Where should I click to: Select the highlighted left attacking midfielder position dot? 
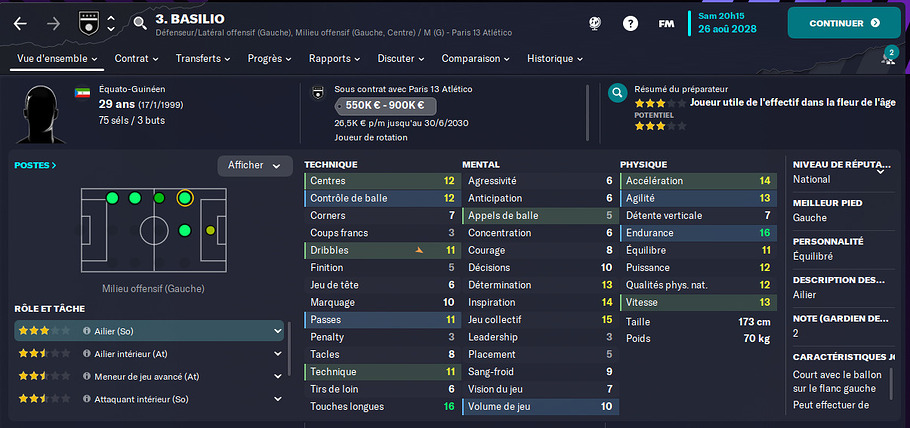click(x=185, y=198)
